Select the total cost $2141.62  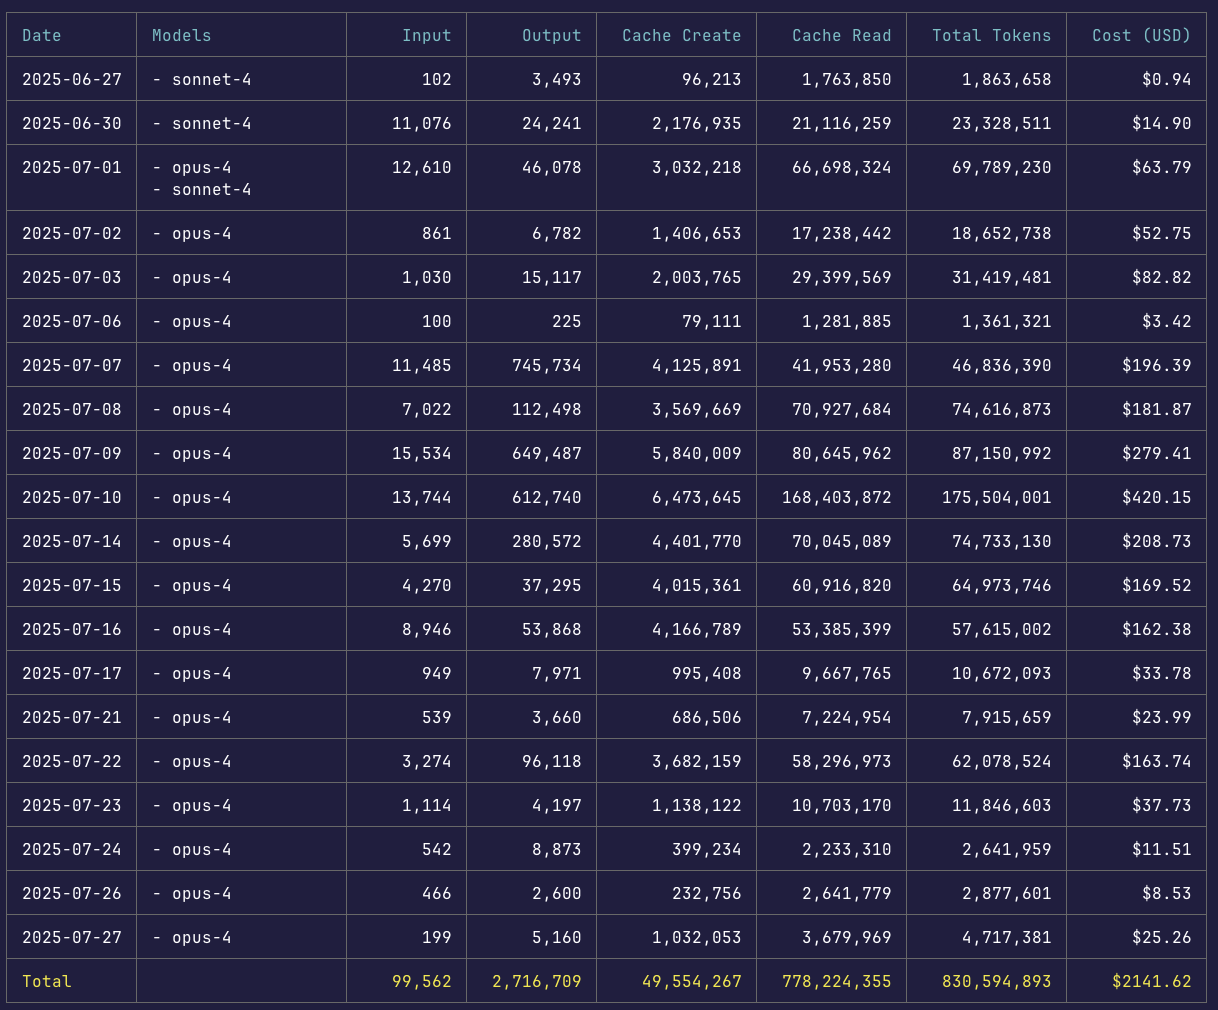pyautogui.click(x=1151, y=982)
